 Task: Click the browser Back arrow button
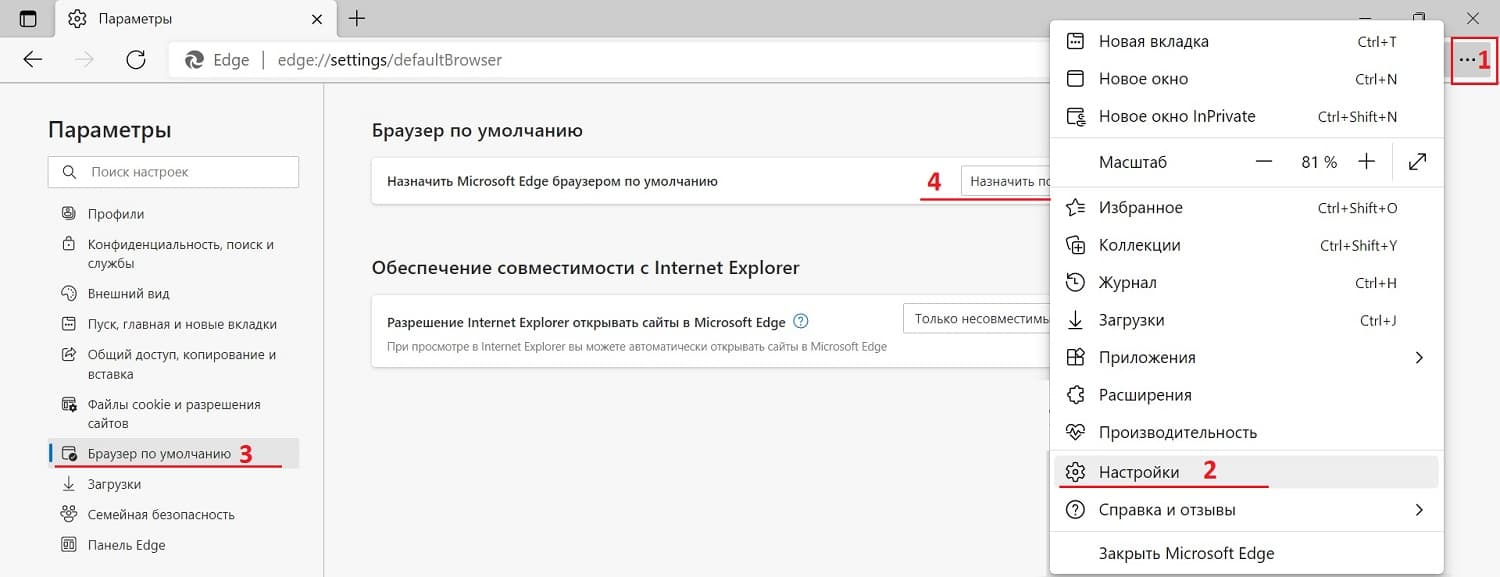pyautogui.click(x=33, y=60)
